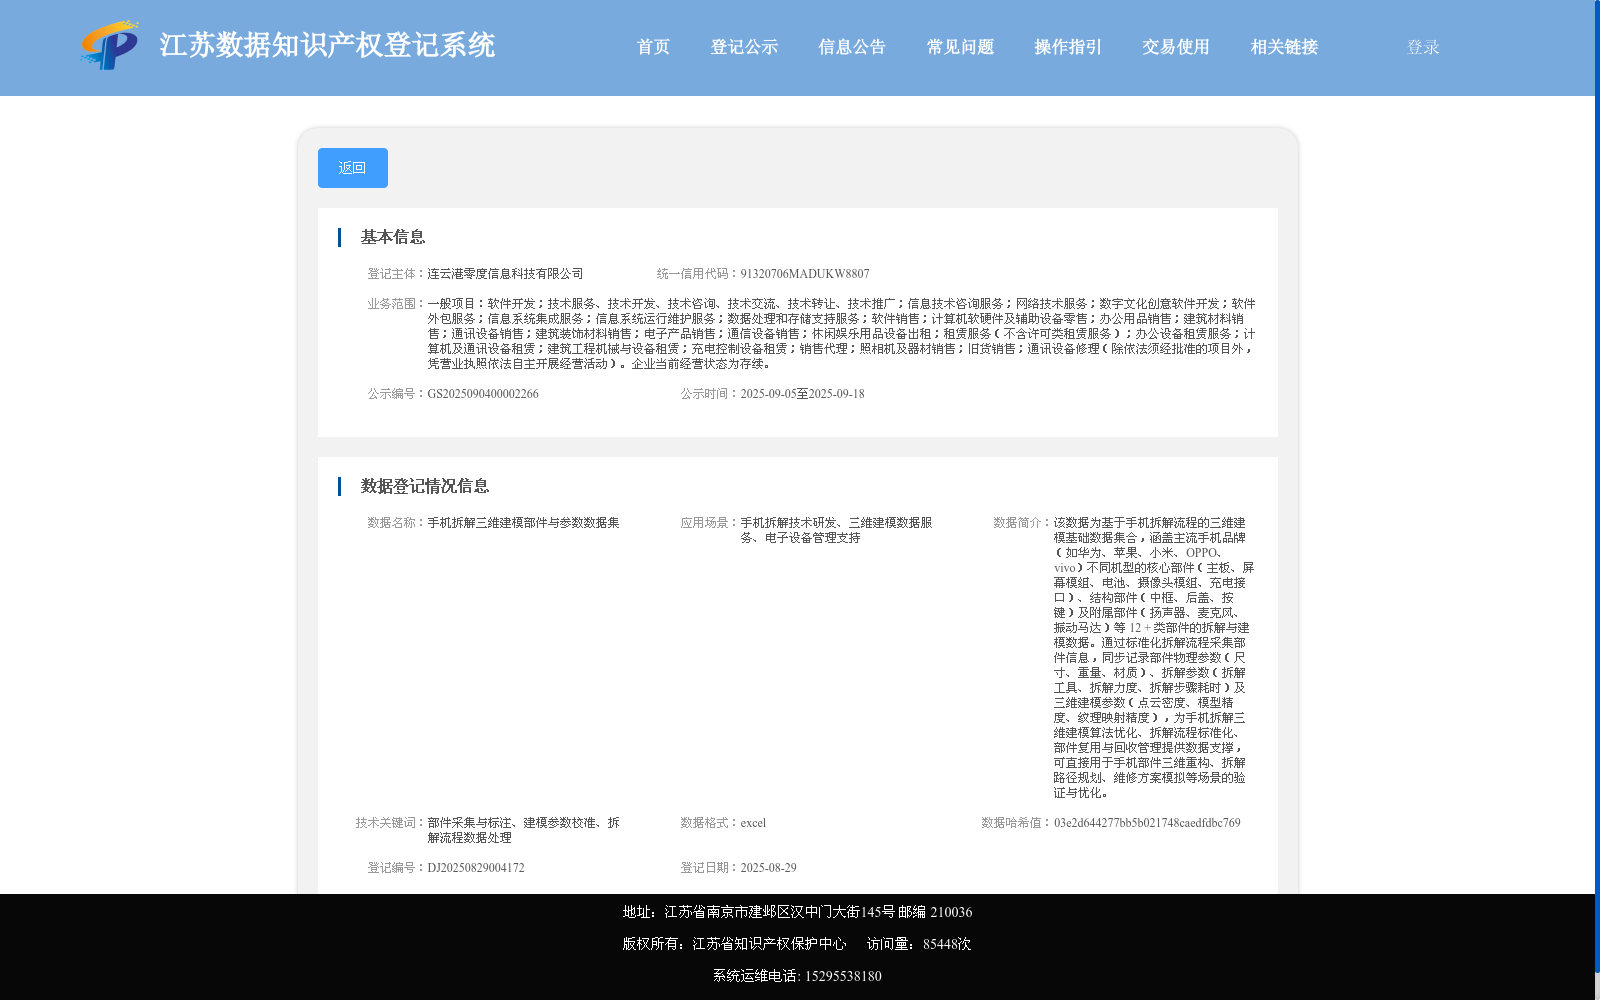The width and height of the screenshot is (1600, 1000).
Task: Select publication number GS2025090400002266
Action: point(483,394)
